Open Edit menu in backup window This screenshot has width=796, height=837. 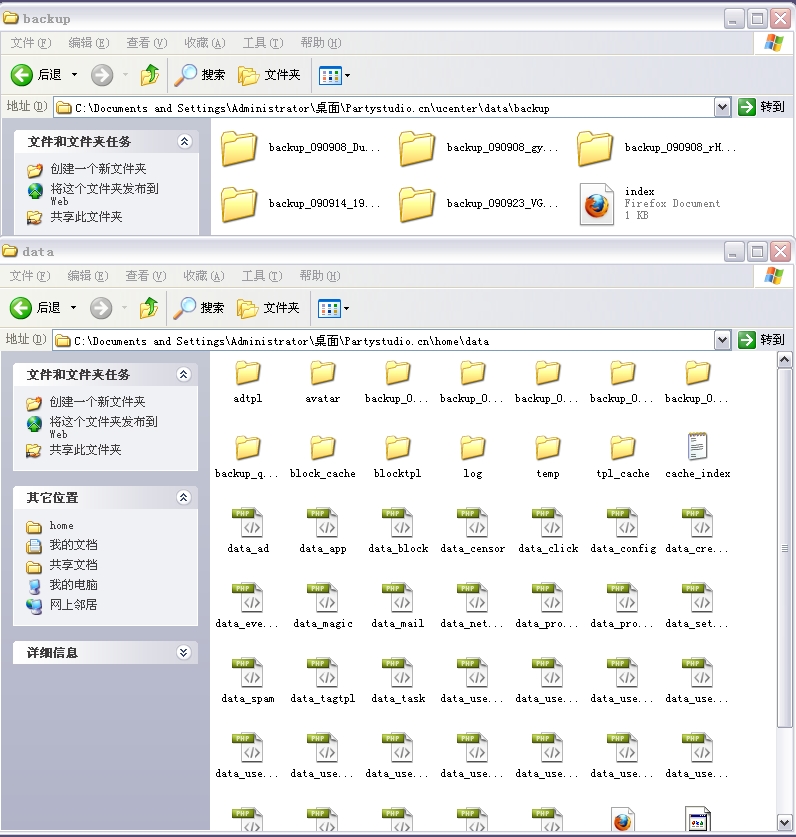point(89,43)
